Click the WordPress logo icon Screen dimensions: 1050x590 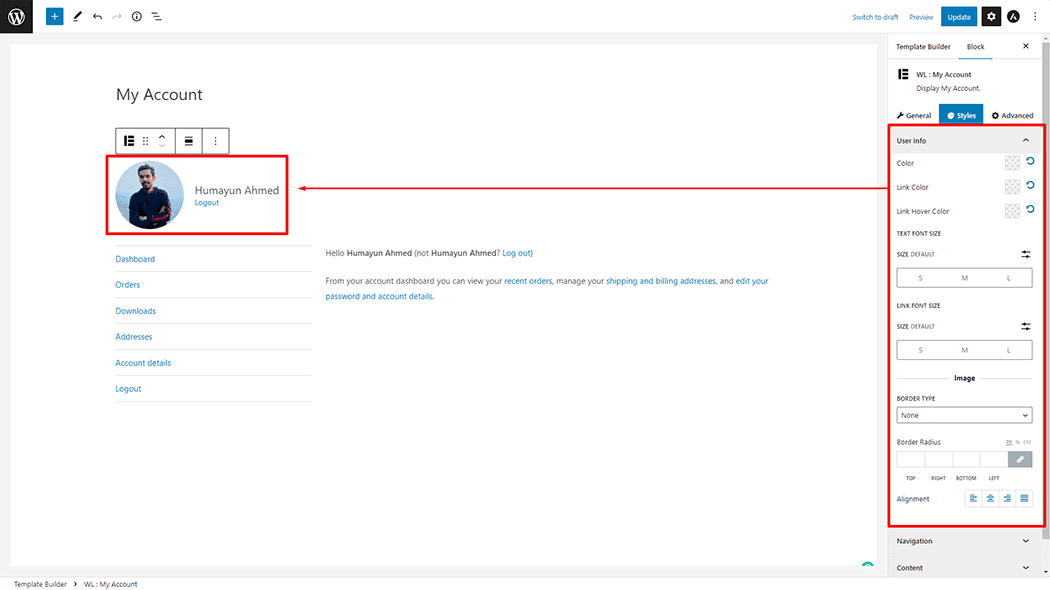(16, 16)
